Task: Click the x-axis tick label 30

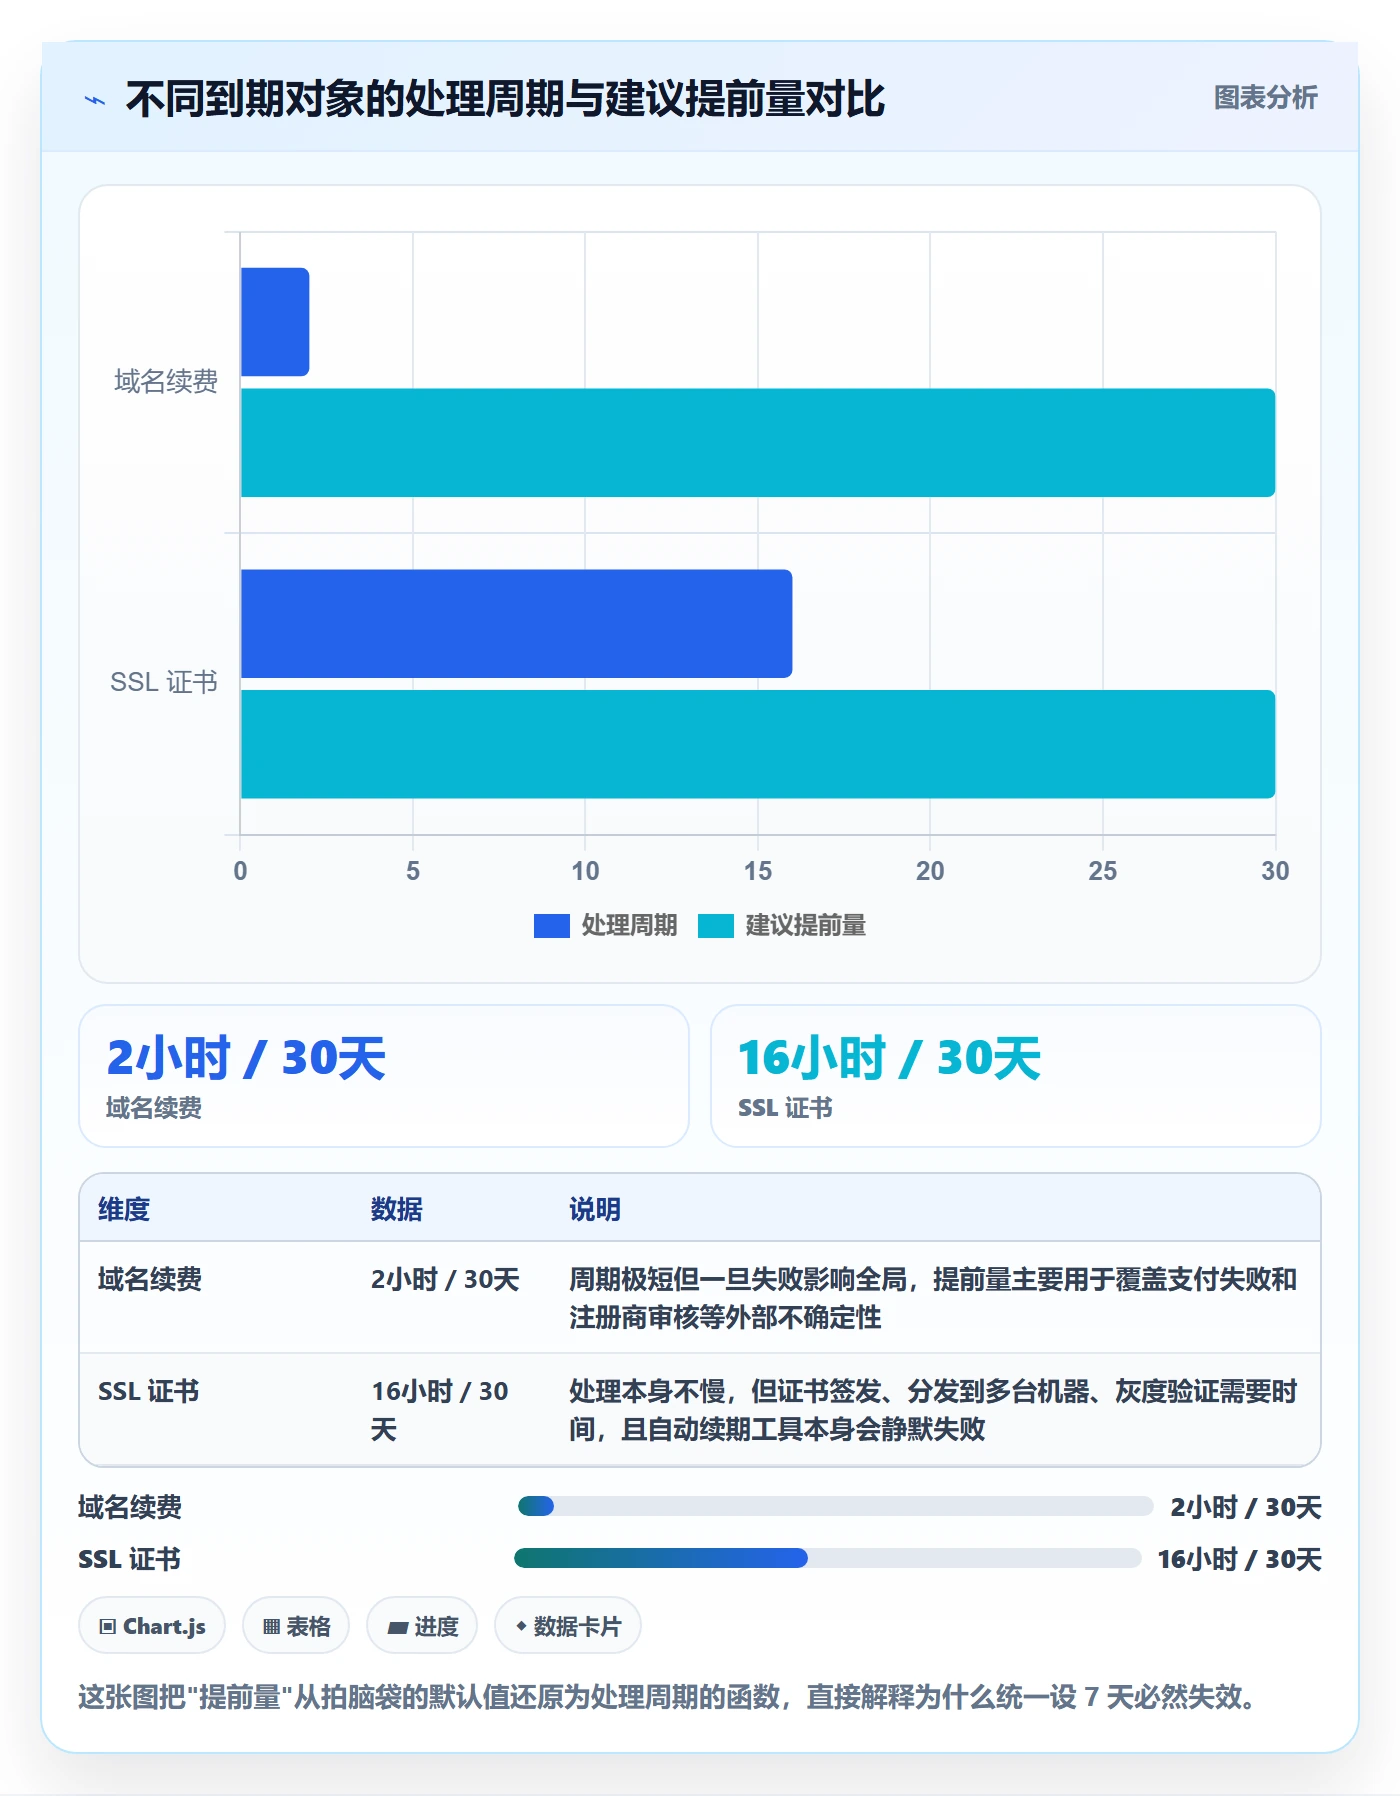Action: 1275,871
